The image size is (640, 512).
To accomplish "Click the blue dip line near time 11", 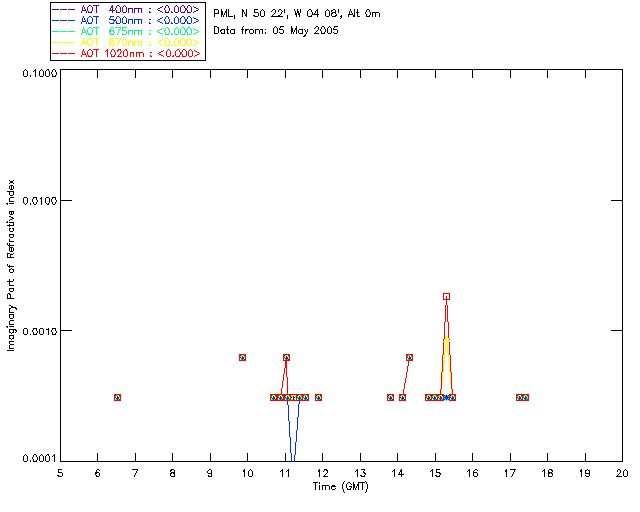I will point(293,433).
